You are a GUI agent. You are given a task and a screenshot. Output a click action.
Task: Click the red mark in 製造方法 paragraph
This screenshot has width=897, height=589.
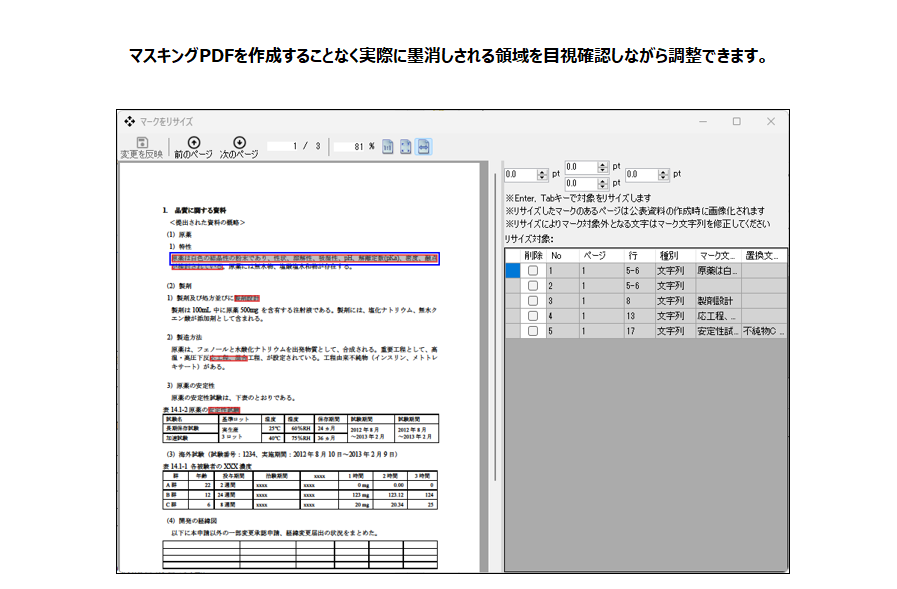click(x=229, y=358)
